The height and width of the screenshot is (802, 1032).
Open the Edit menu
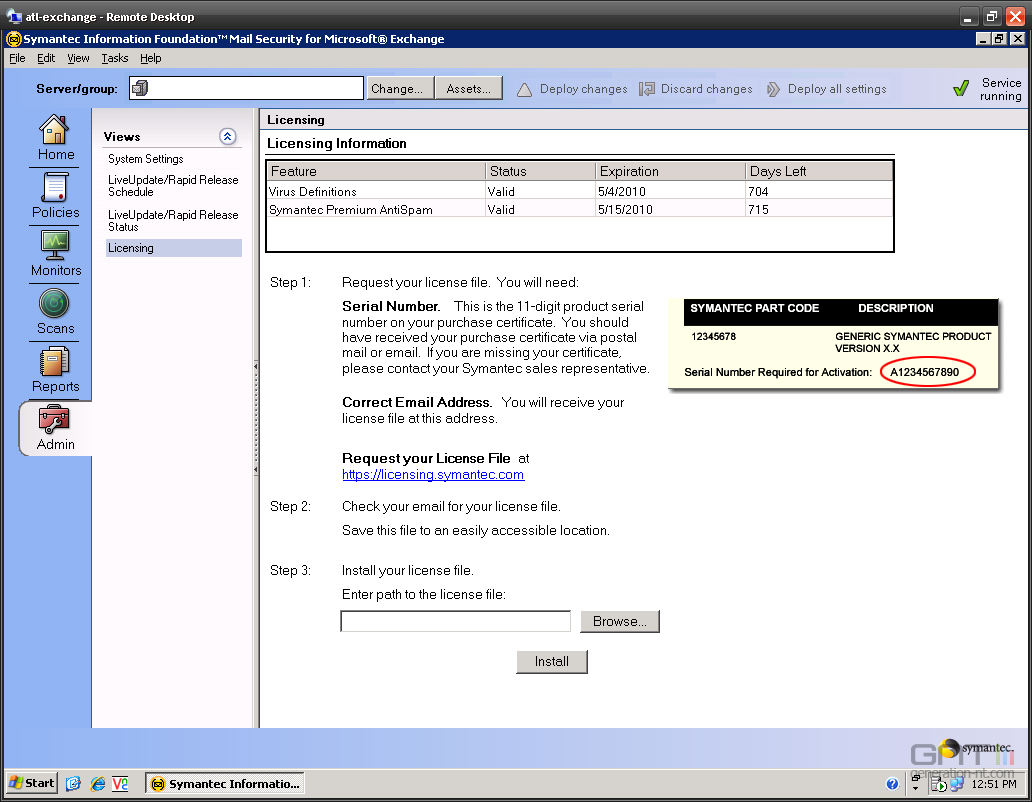[45, 58]
